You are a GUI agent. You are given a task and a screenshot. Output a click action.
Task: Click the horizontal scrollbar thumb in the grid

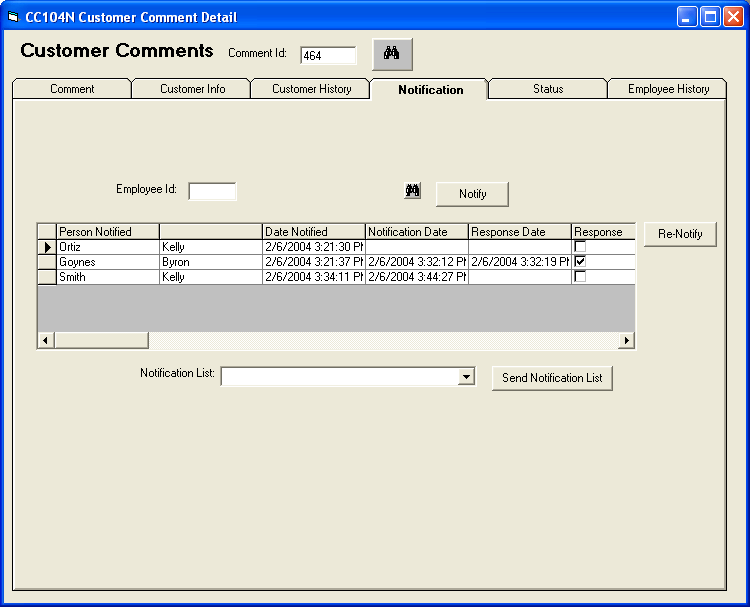click(x=101, y=341)
